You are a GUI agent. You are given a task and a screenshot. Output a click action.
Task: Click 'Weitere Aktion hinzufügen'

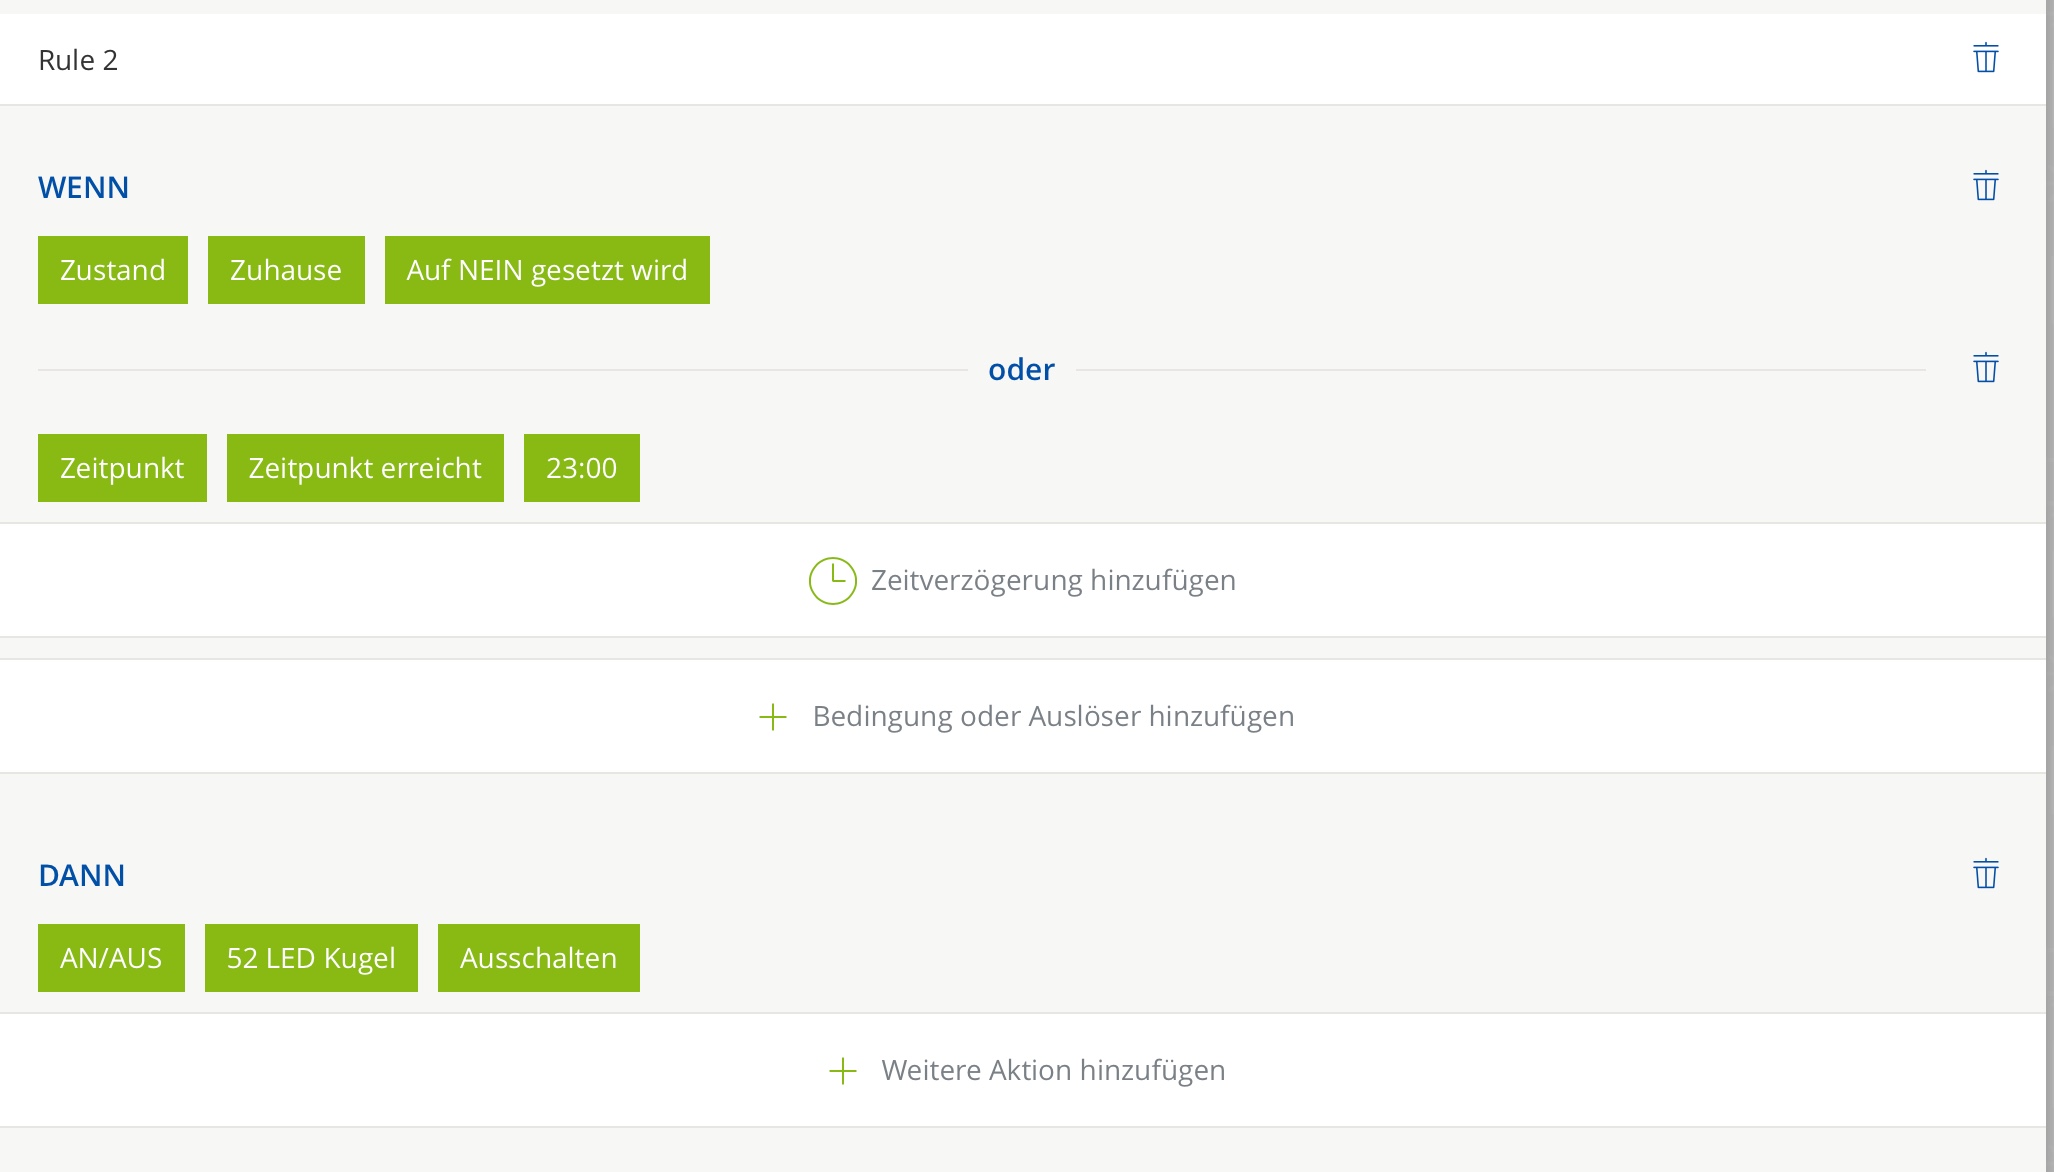tap(1053, 1070)
